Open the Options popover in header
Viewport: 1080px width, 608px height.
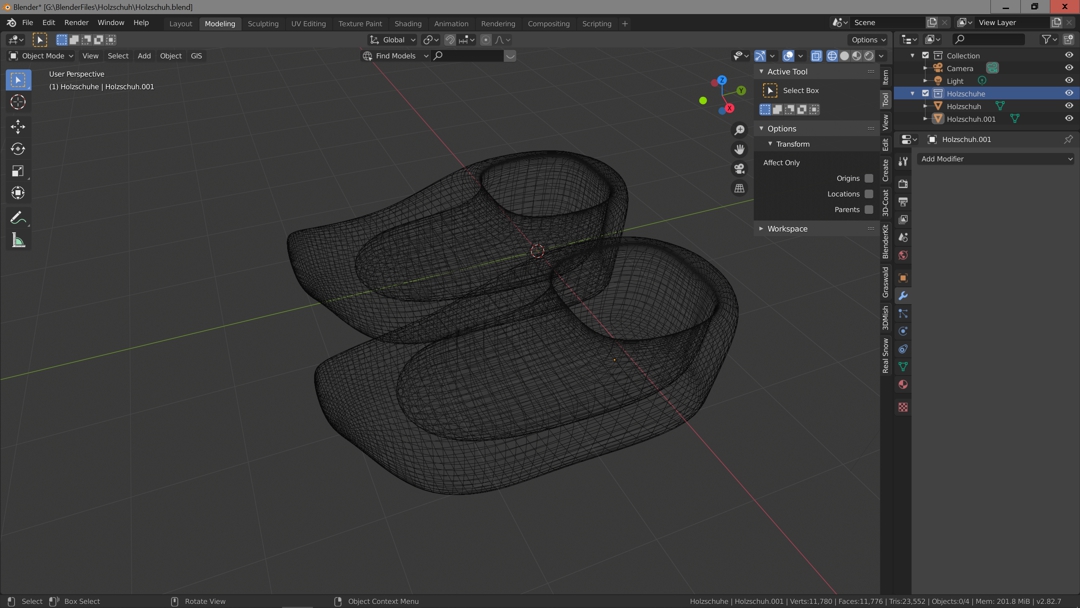868,40
